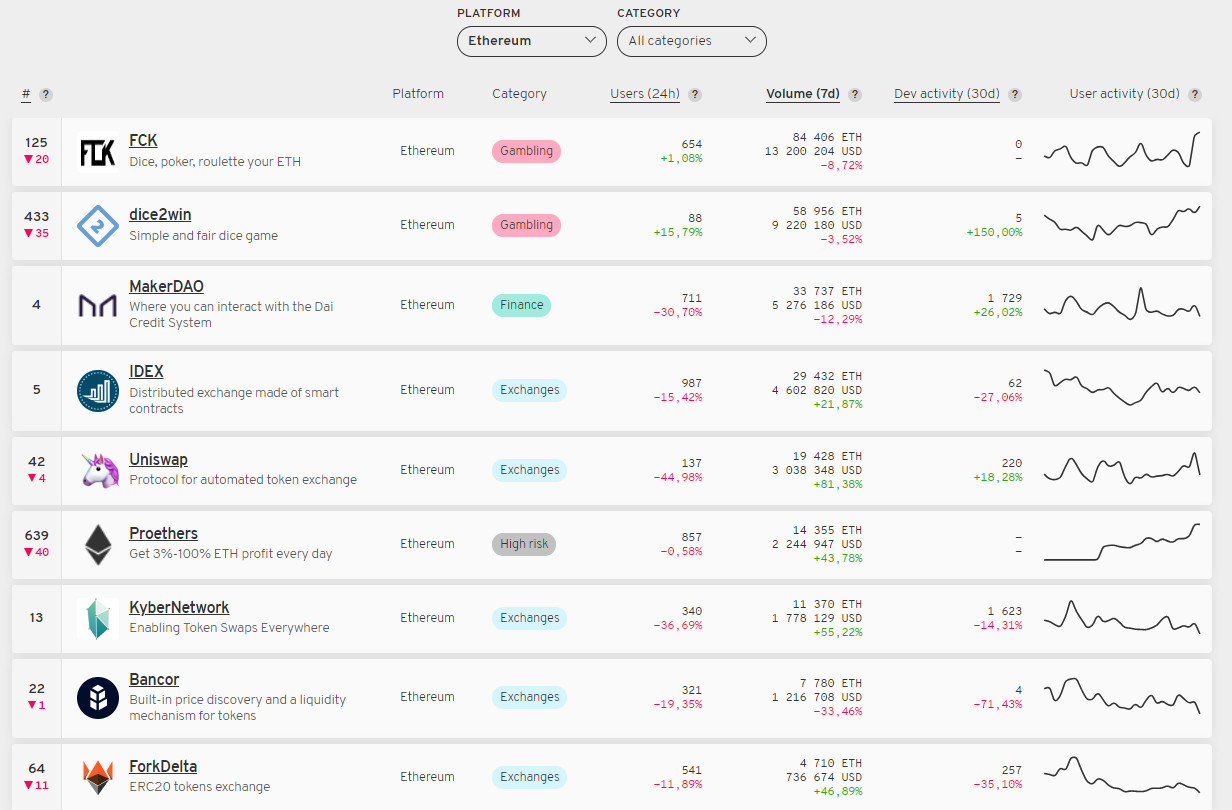Click dice2win dev activity '+150,00%'
The width and height of the screenshot is (1232, 810).
994,232
